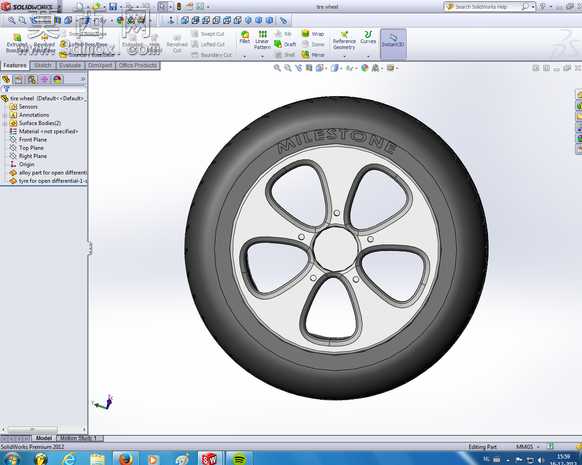Open ConfigurationManager tab icon
582x465 pixels.
click(32, 79)
